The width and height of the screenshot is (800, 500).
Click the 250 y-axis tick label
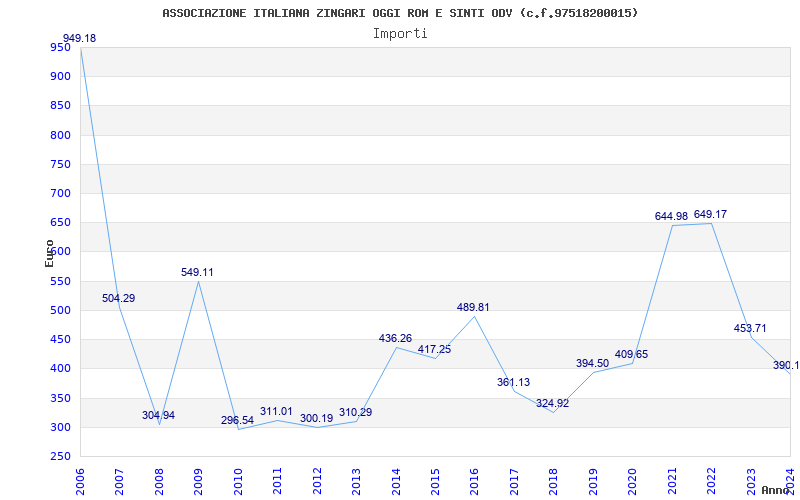point(60,456)
